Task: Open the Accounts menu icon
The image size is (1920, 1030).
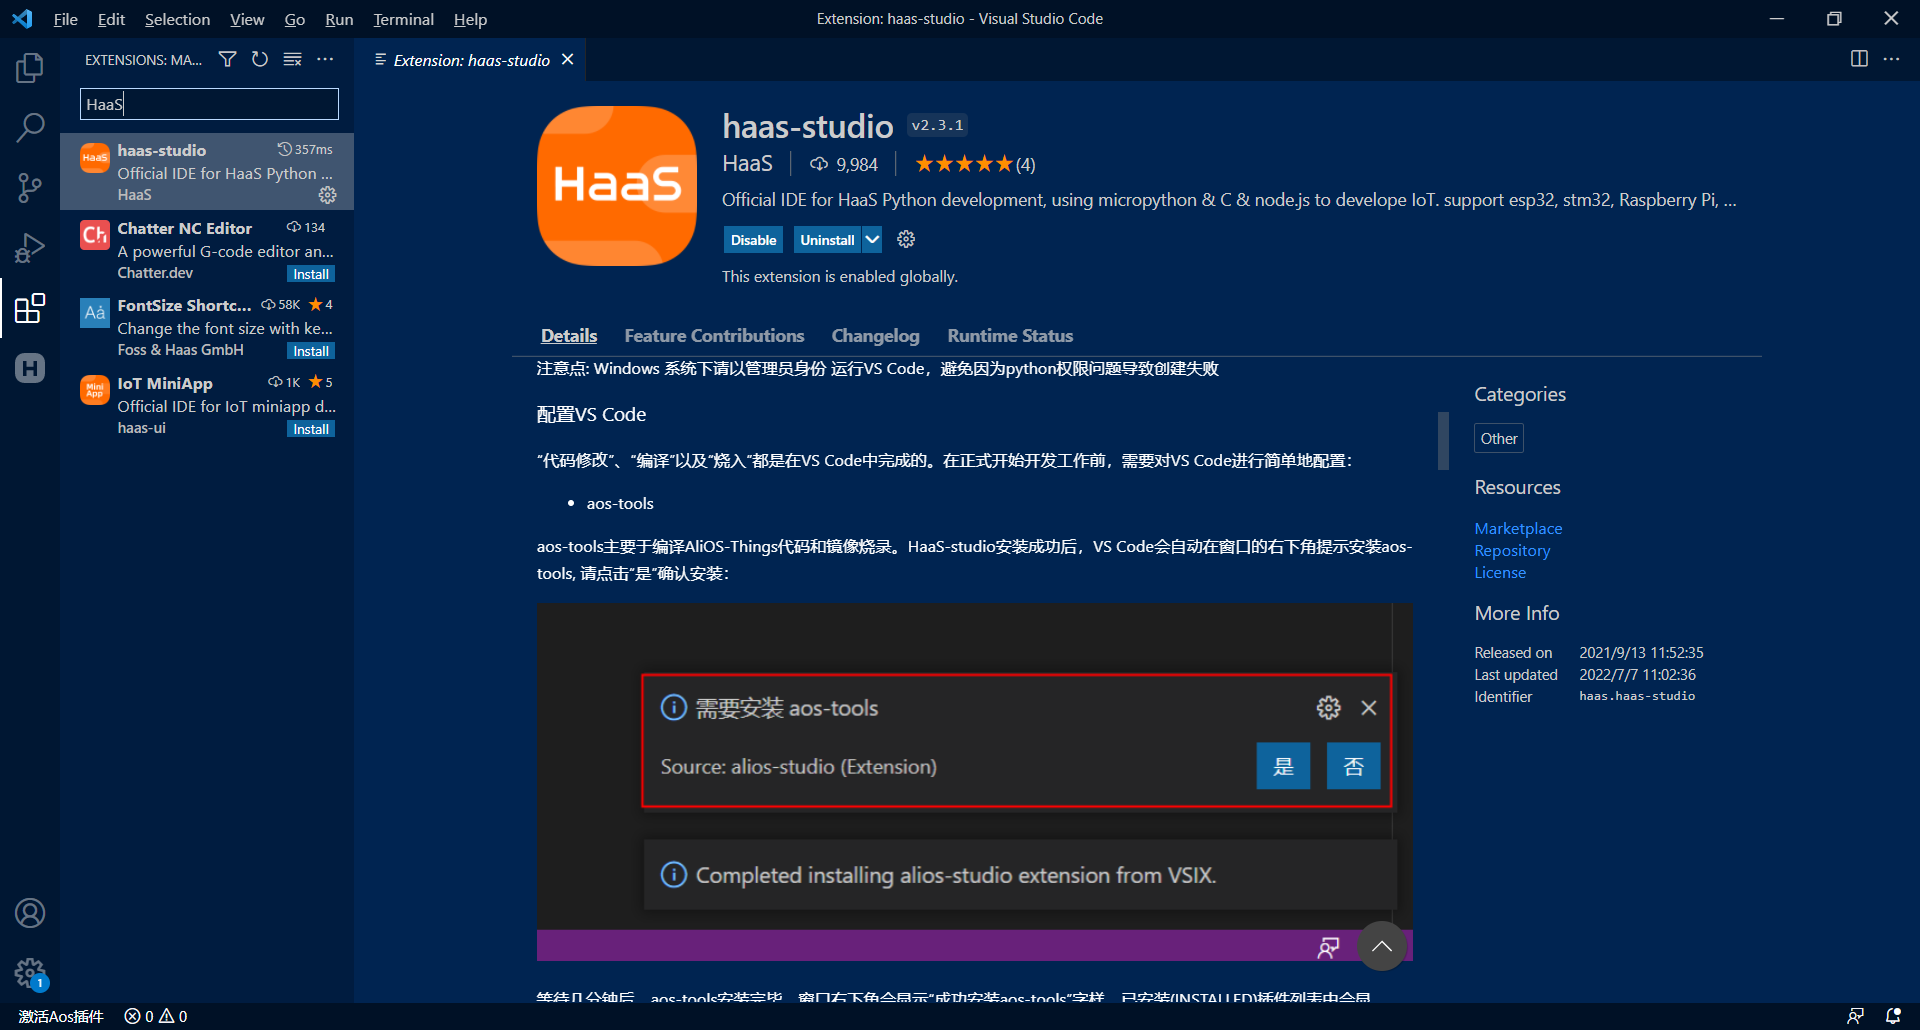Action: click(30, 913)
